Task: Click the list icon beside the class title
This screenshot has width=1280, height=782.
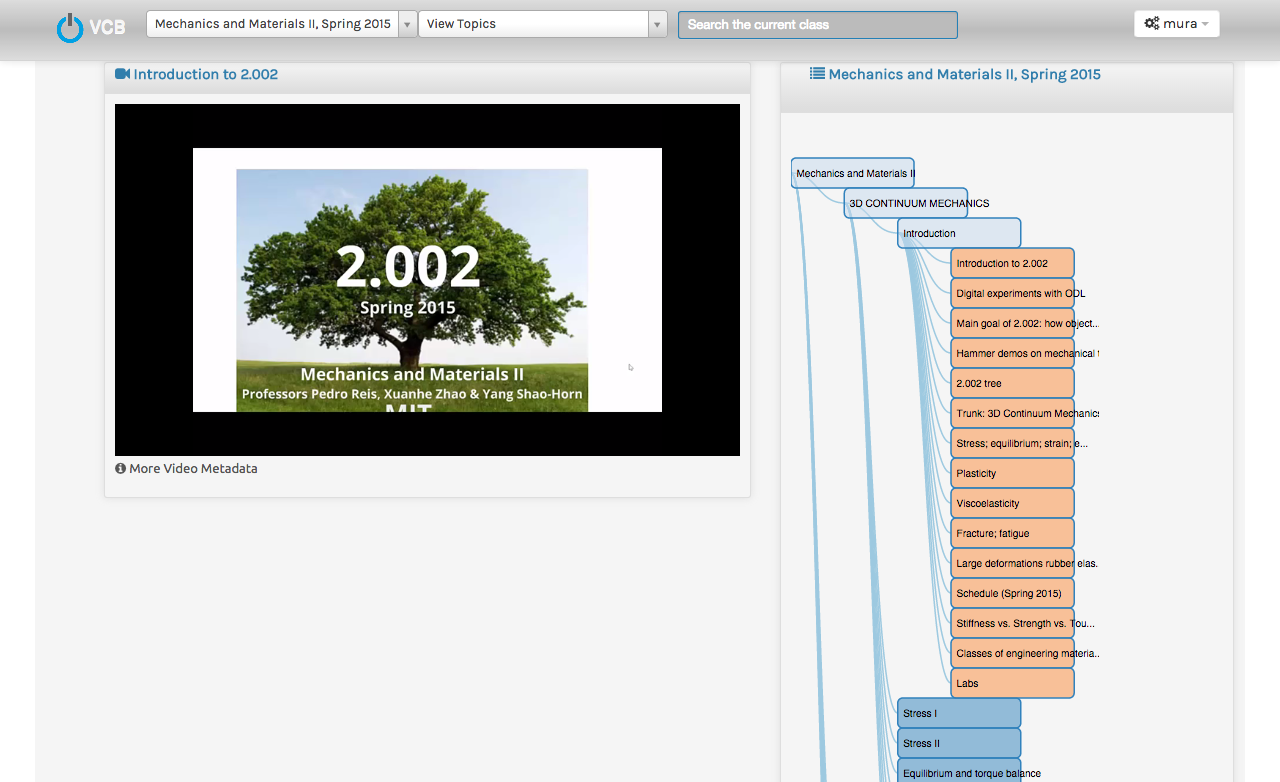Action: pos(817,74)
